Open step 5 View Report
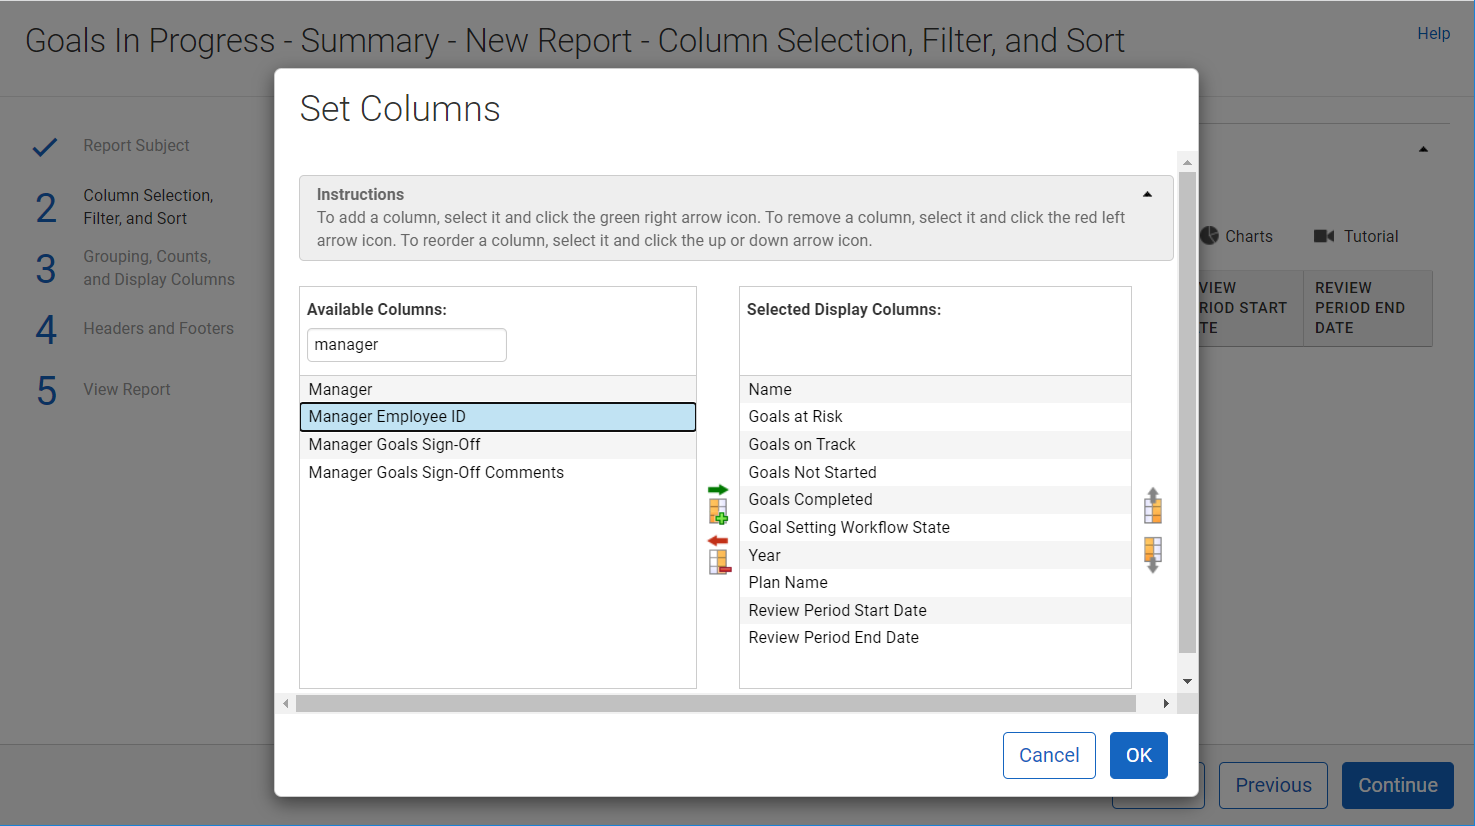This screenshot has width=1475, height=826. (126, 389)
